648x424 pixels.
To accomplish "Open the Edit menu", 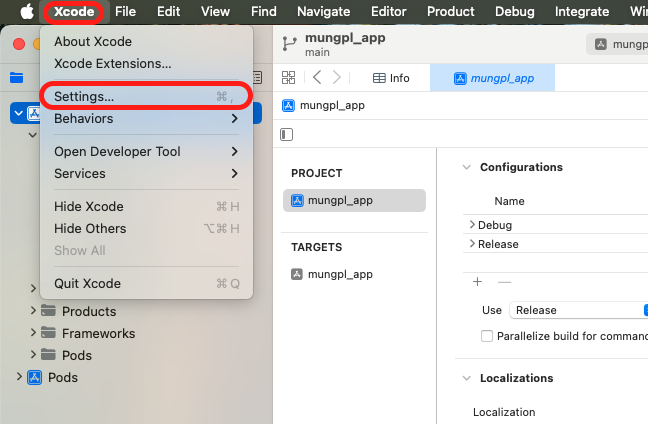I will 168,11.
